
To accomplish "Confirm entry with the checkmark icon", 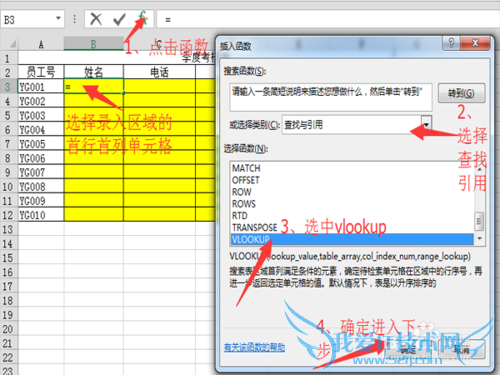I will pyautogui.click(x=119, y=19).
